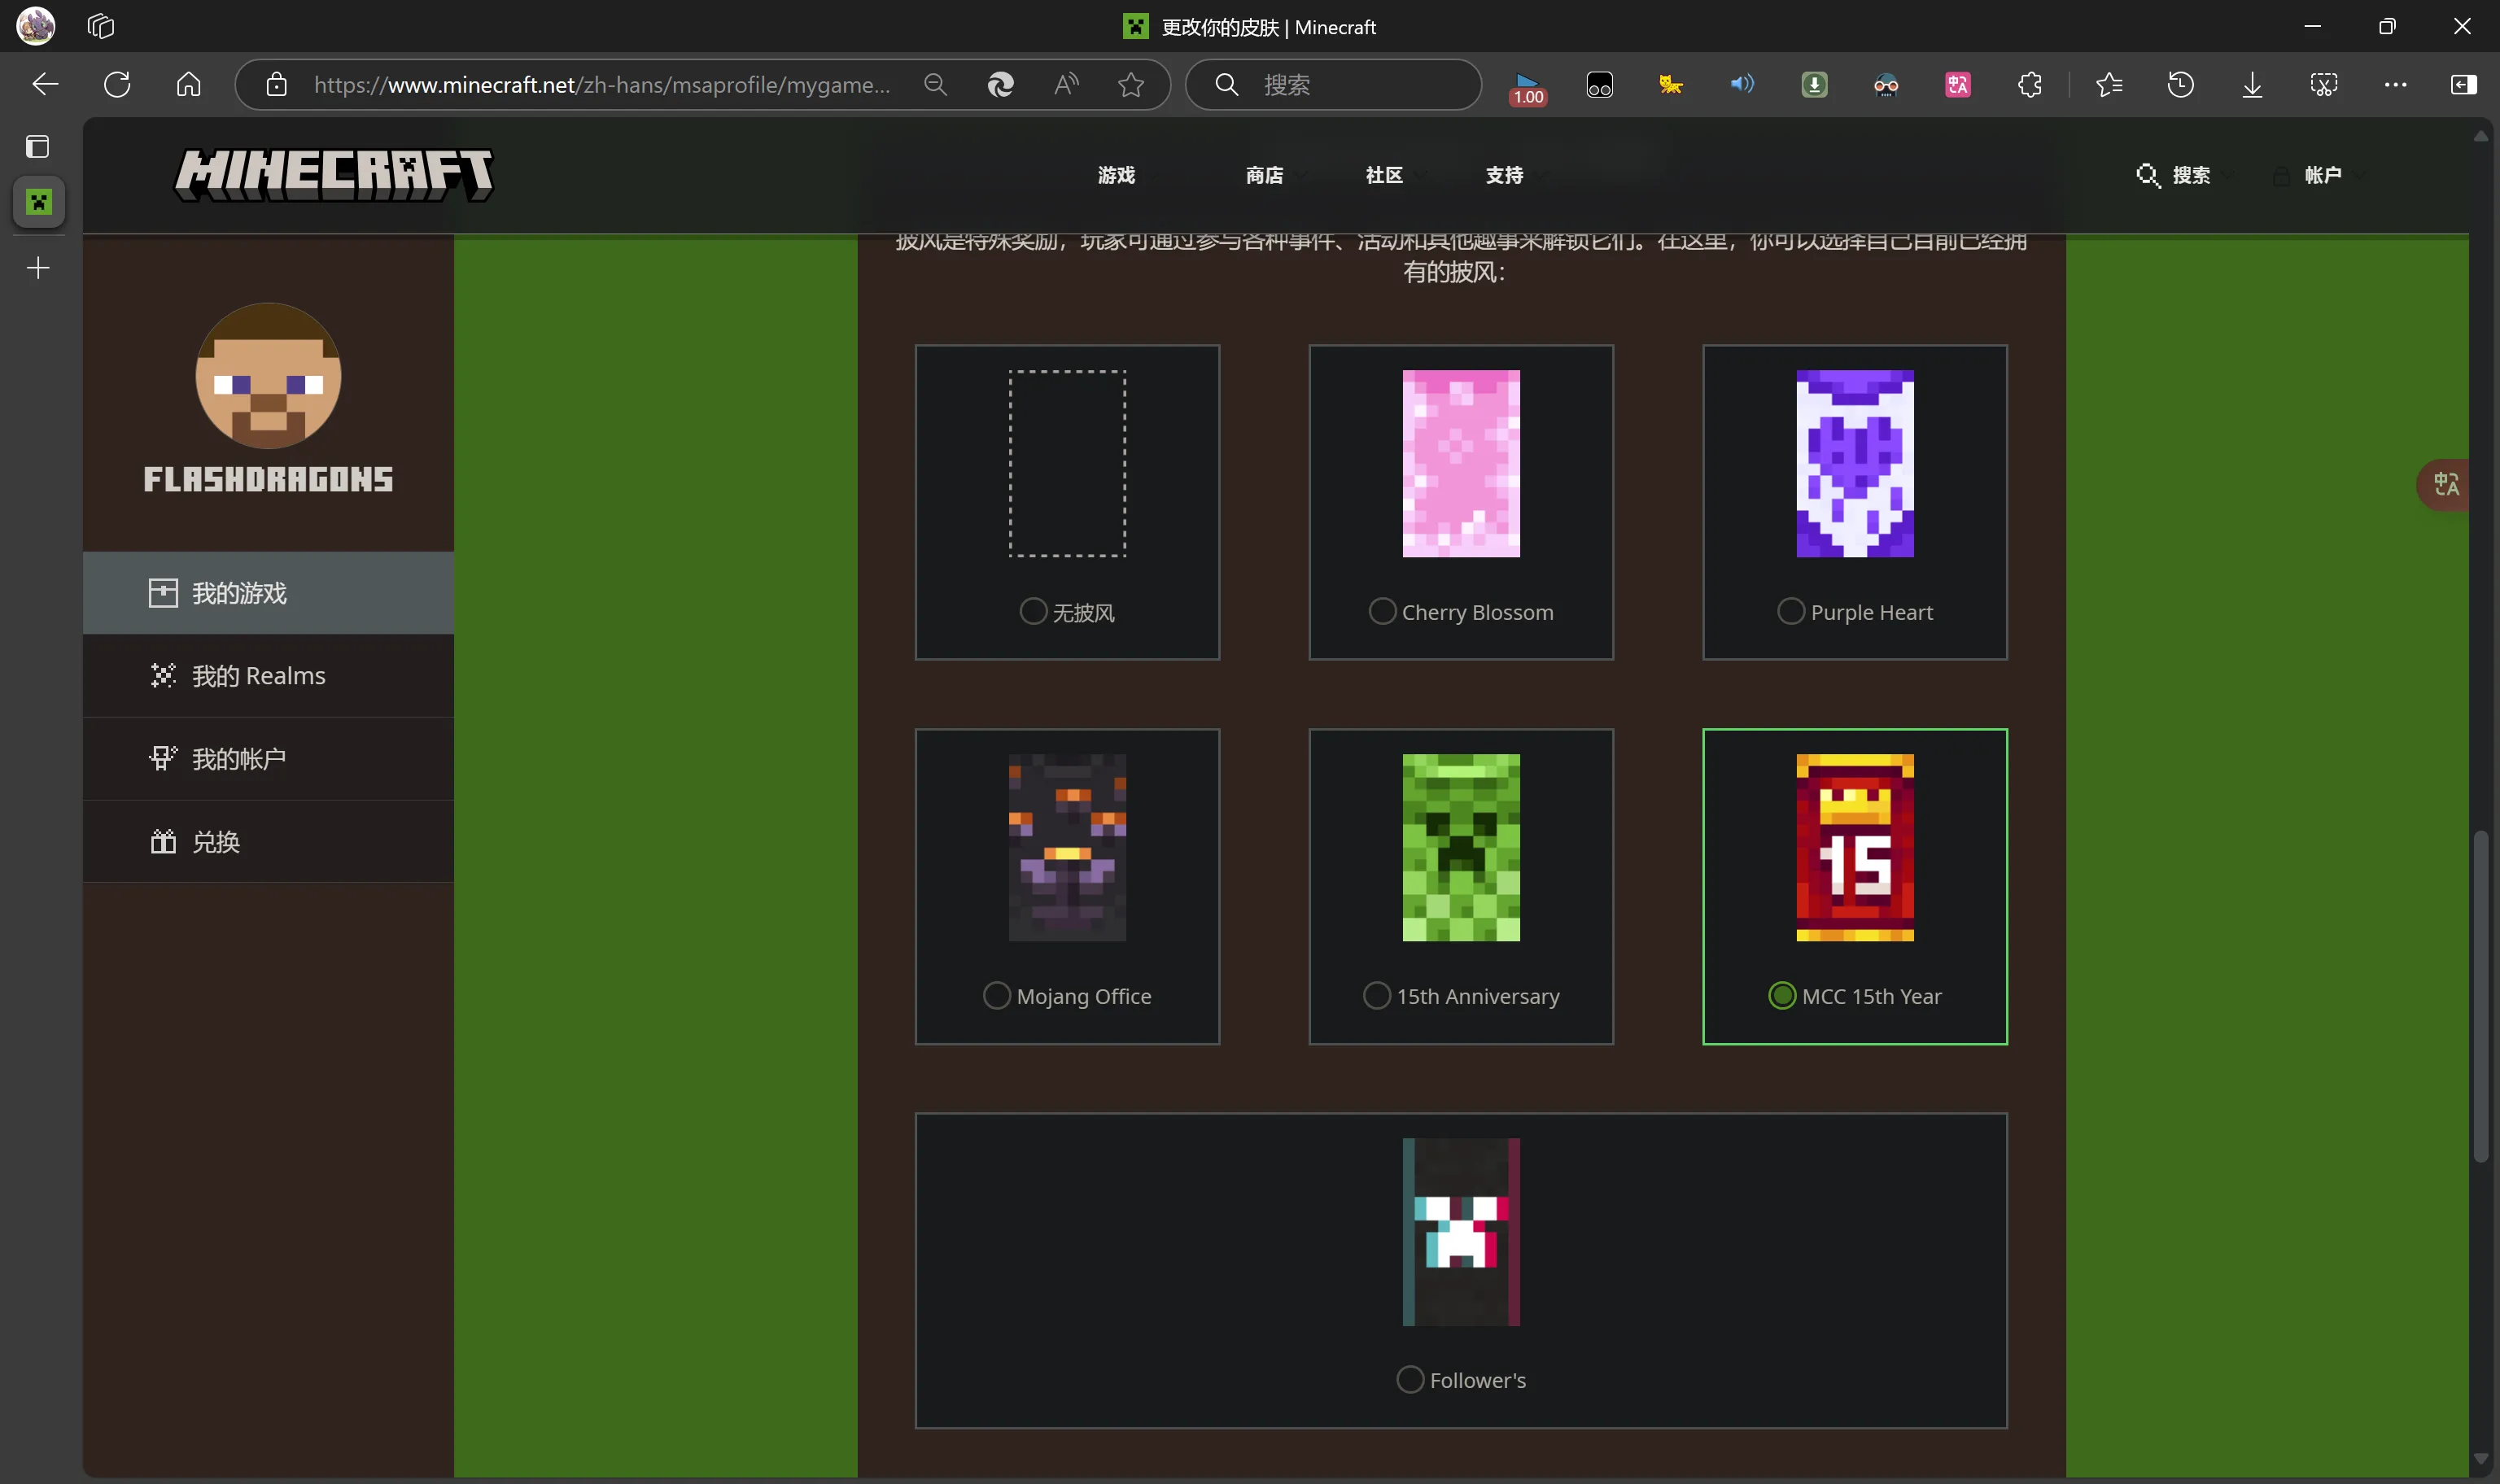2500x1484 pixels.
Task: Click the page vertical scrollbar thumb
Action: tap(2481, 996)
